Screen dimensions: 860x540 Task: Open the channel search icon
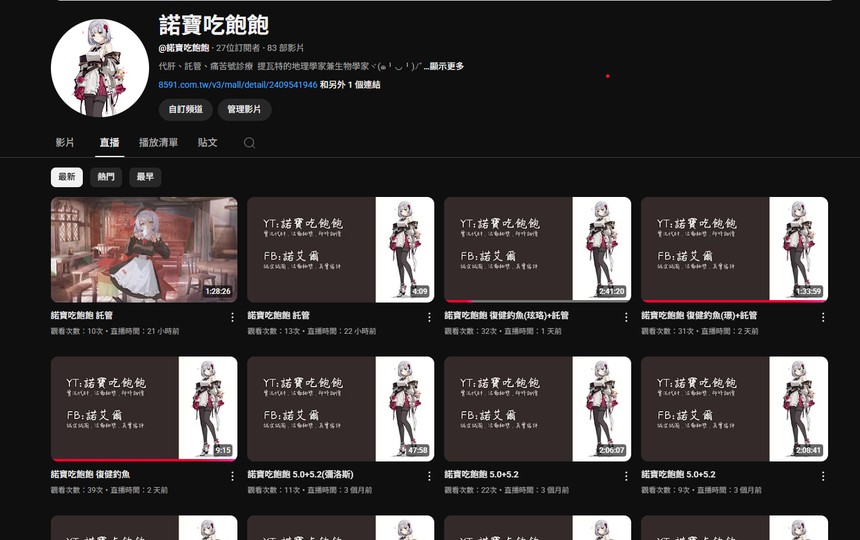pos(249,143)
